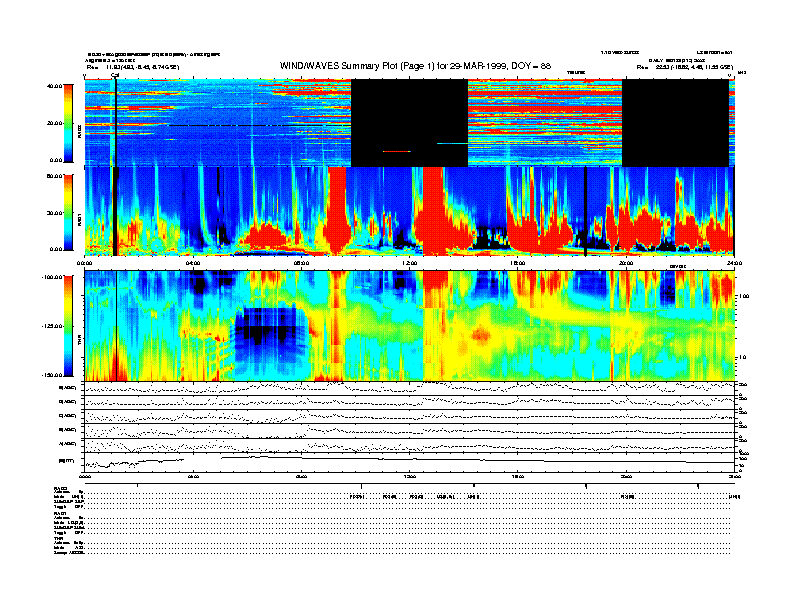792x612 pixels.
Task: Click the vertical RAD2 axis label
Action: coord(79,132)
